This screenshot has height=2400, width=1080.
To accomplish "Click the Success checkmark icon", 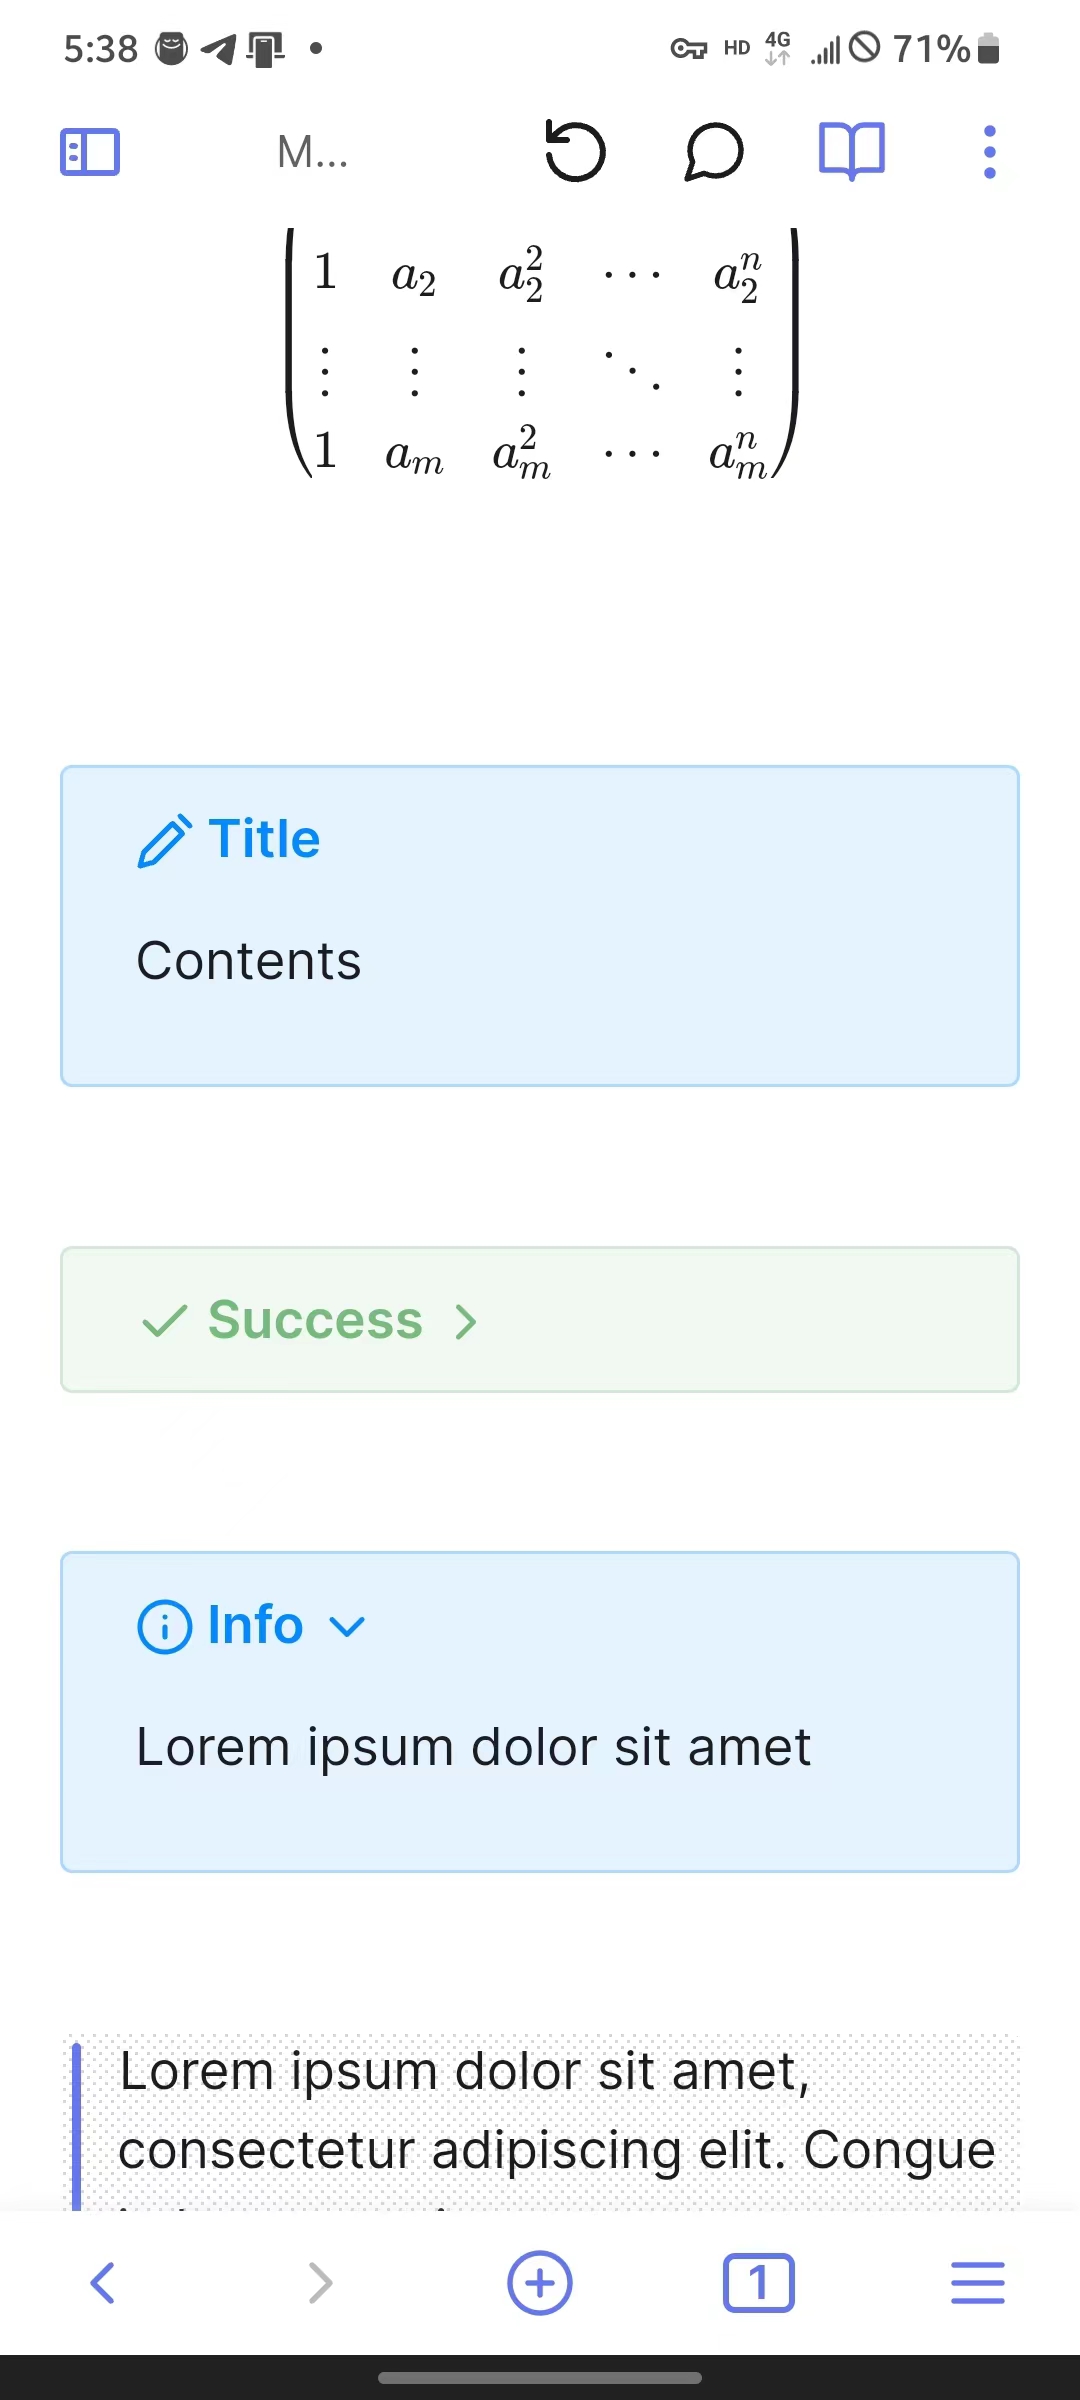I will tap(165, 1321).
